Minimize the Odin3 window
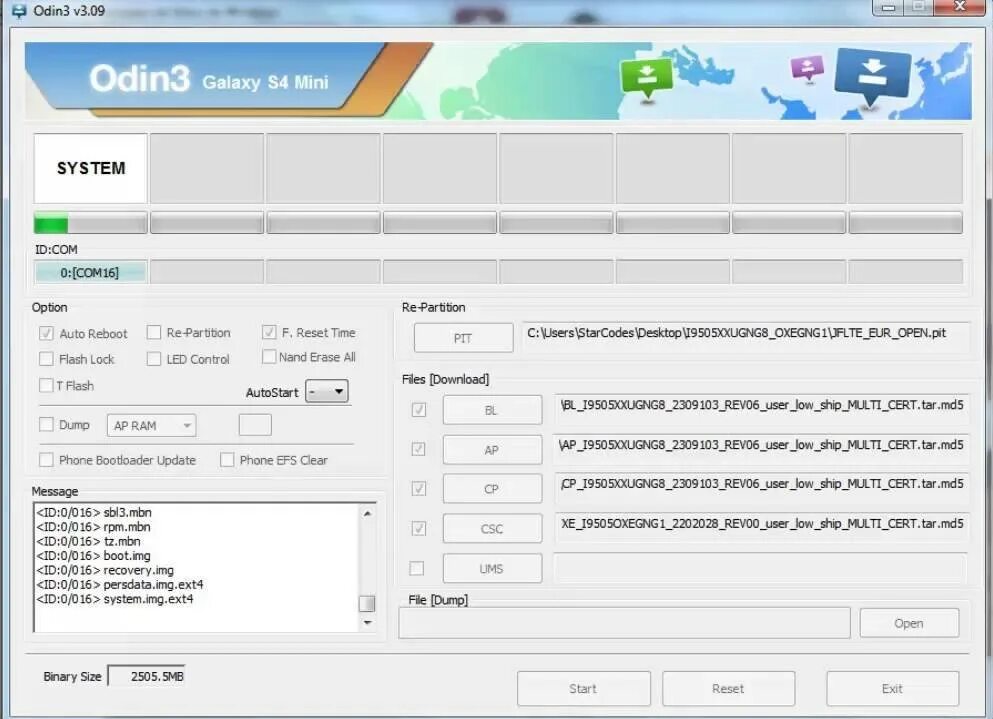 (x=889, y=7)
